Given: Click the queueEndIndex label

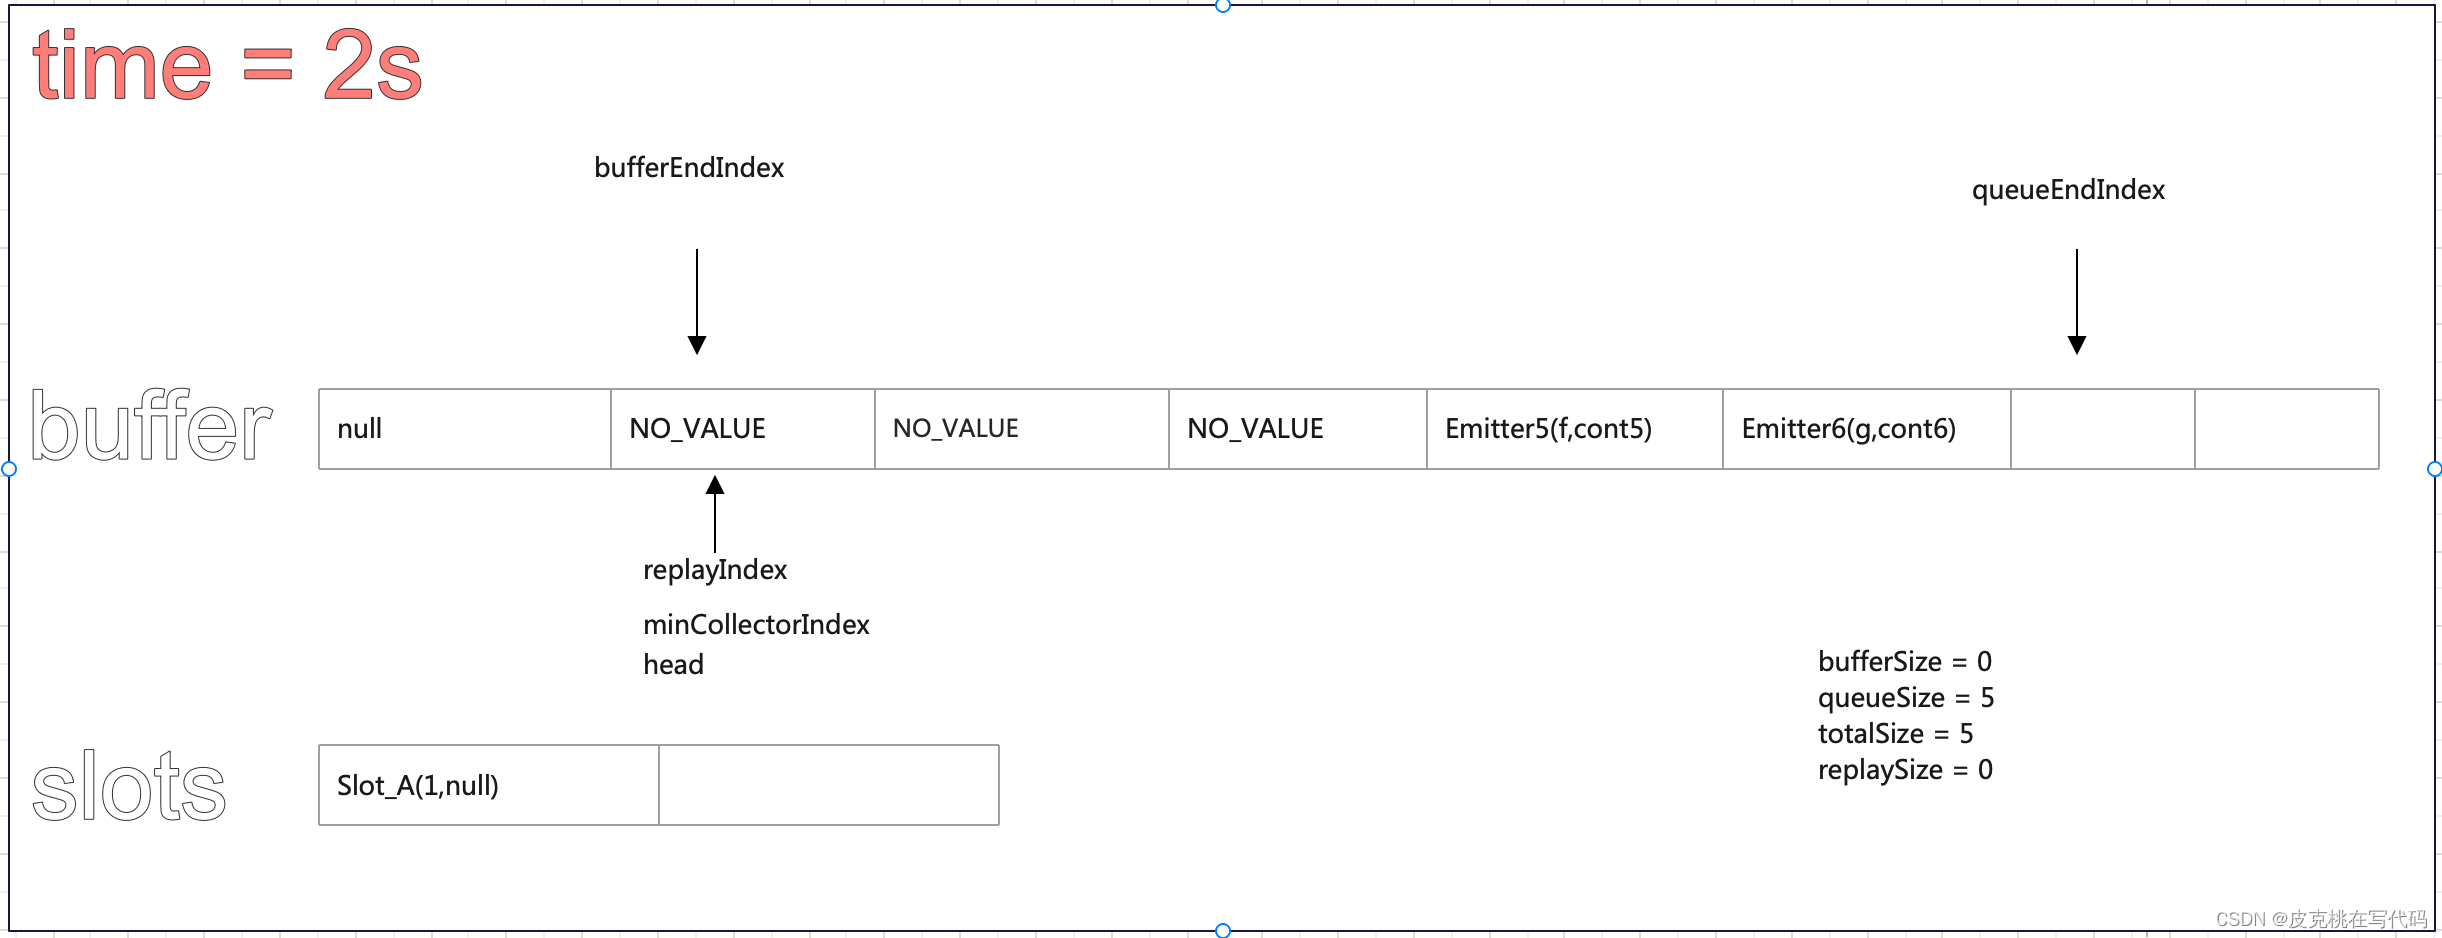Looking at the screenshot, I should pyautogui.click(x=2068, y=190).
